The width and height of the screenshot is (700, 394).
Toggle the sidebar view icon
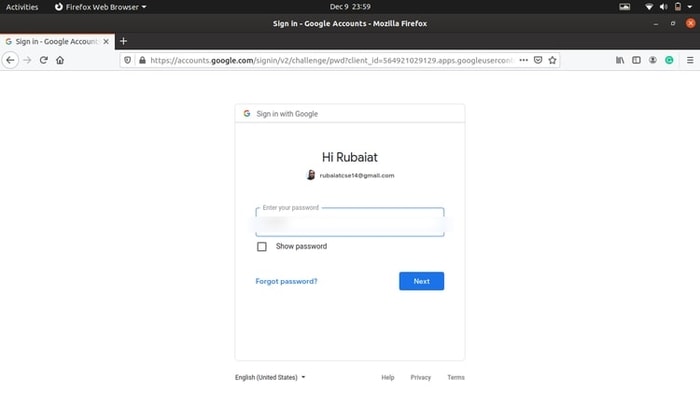coord(636,60)
